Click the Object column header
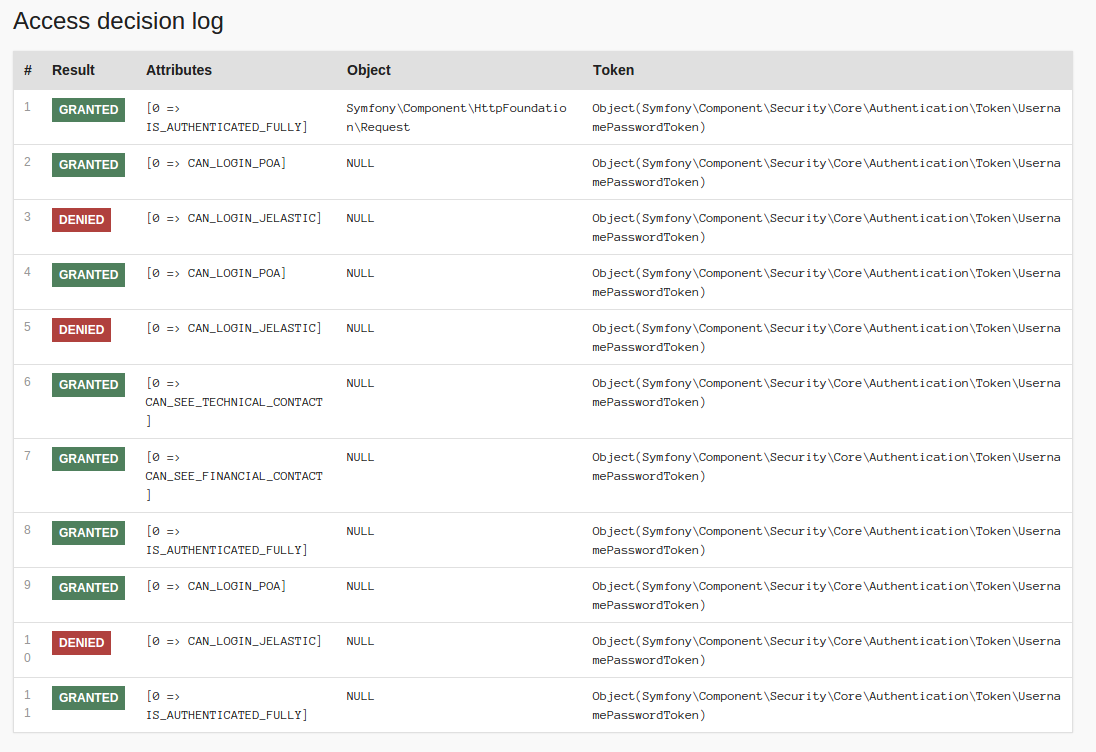 pos(368,70)
